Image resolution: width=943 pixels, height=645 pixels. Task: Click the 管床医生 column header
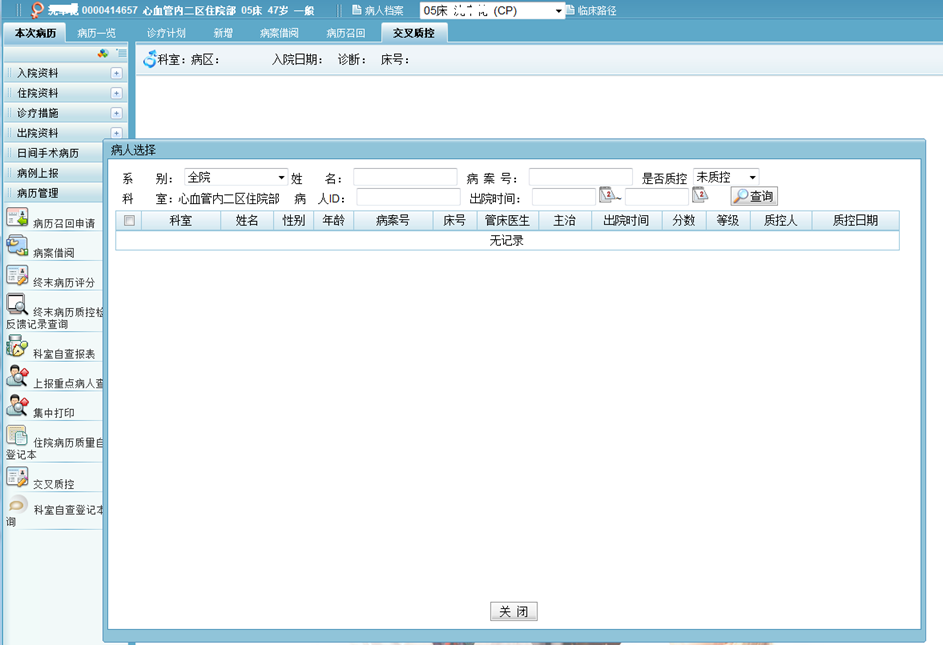point(508,220)
